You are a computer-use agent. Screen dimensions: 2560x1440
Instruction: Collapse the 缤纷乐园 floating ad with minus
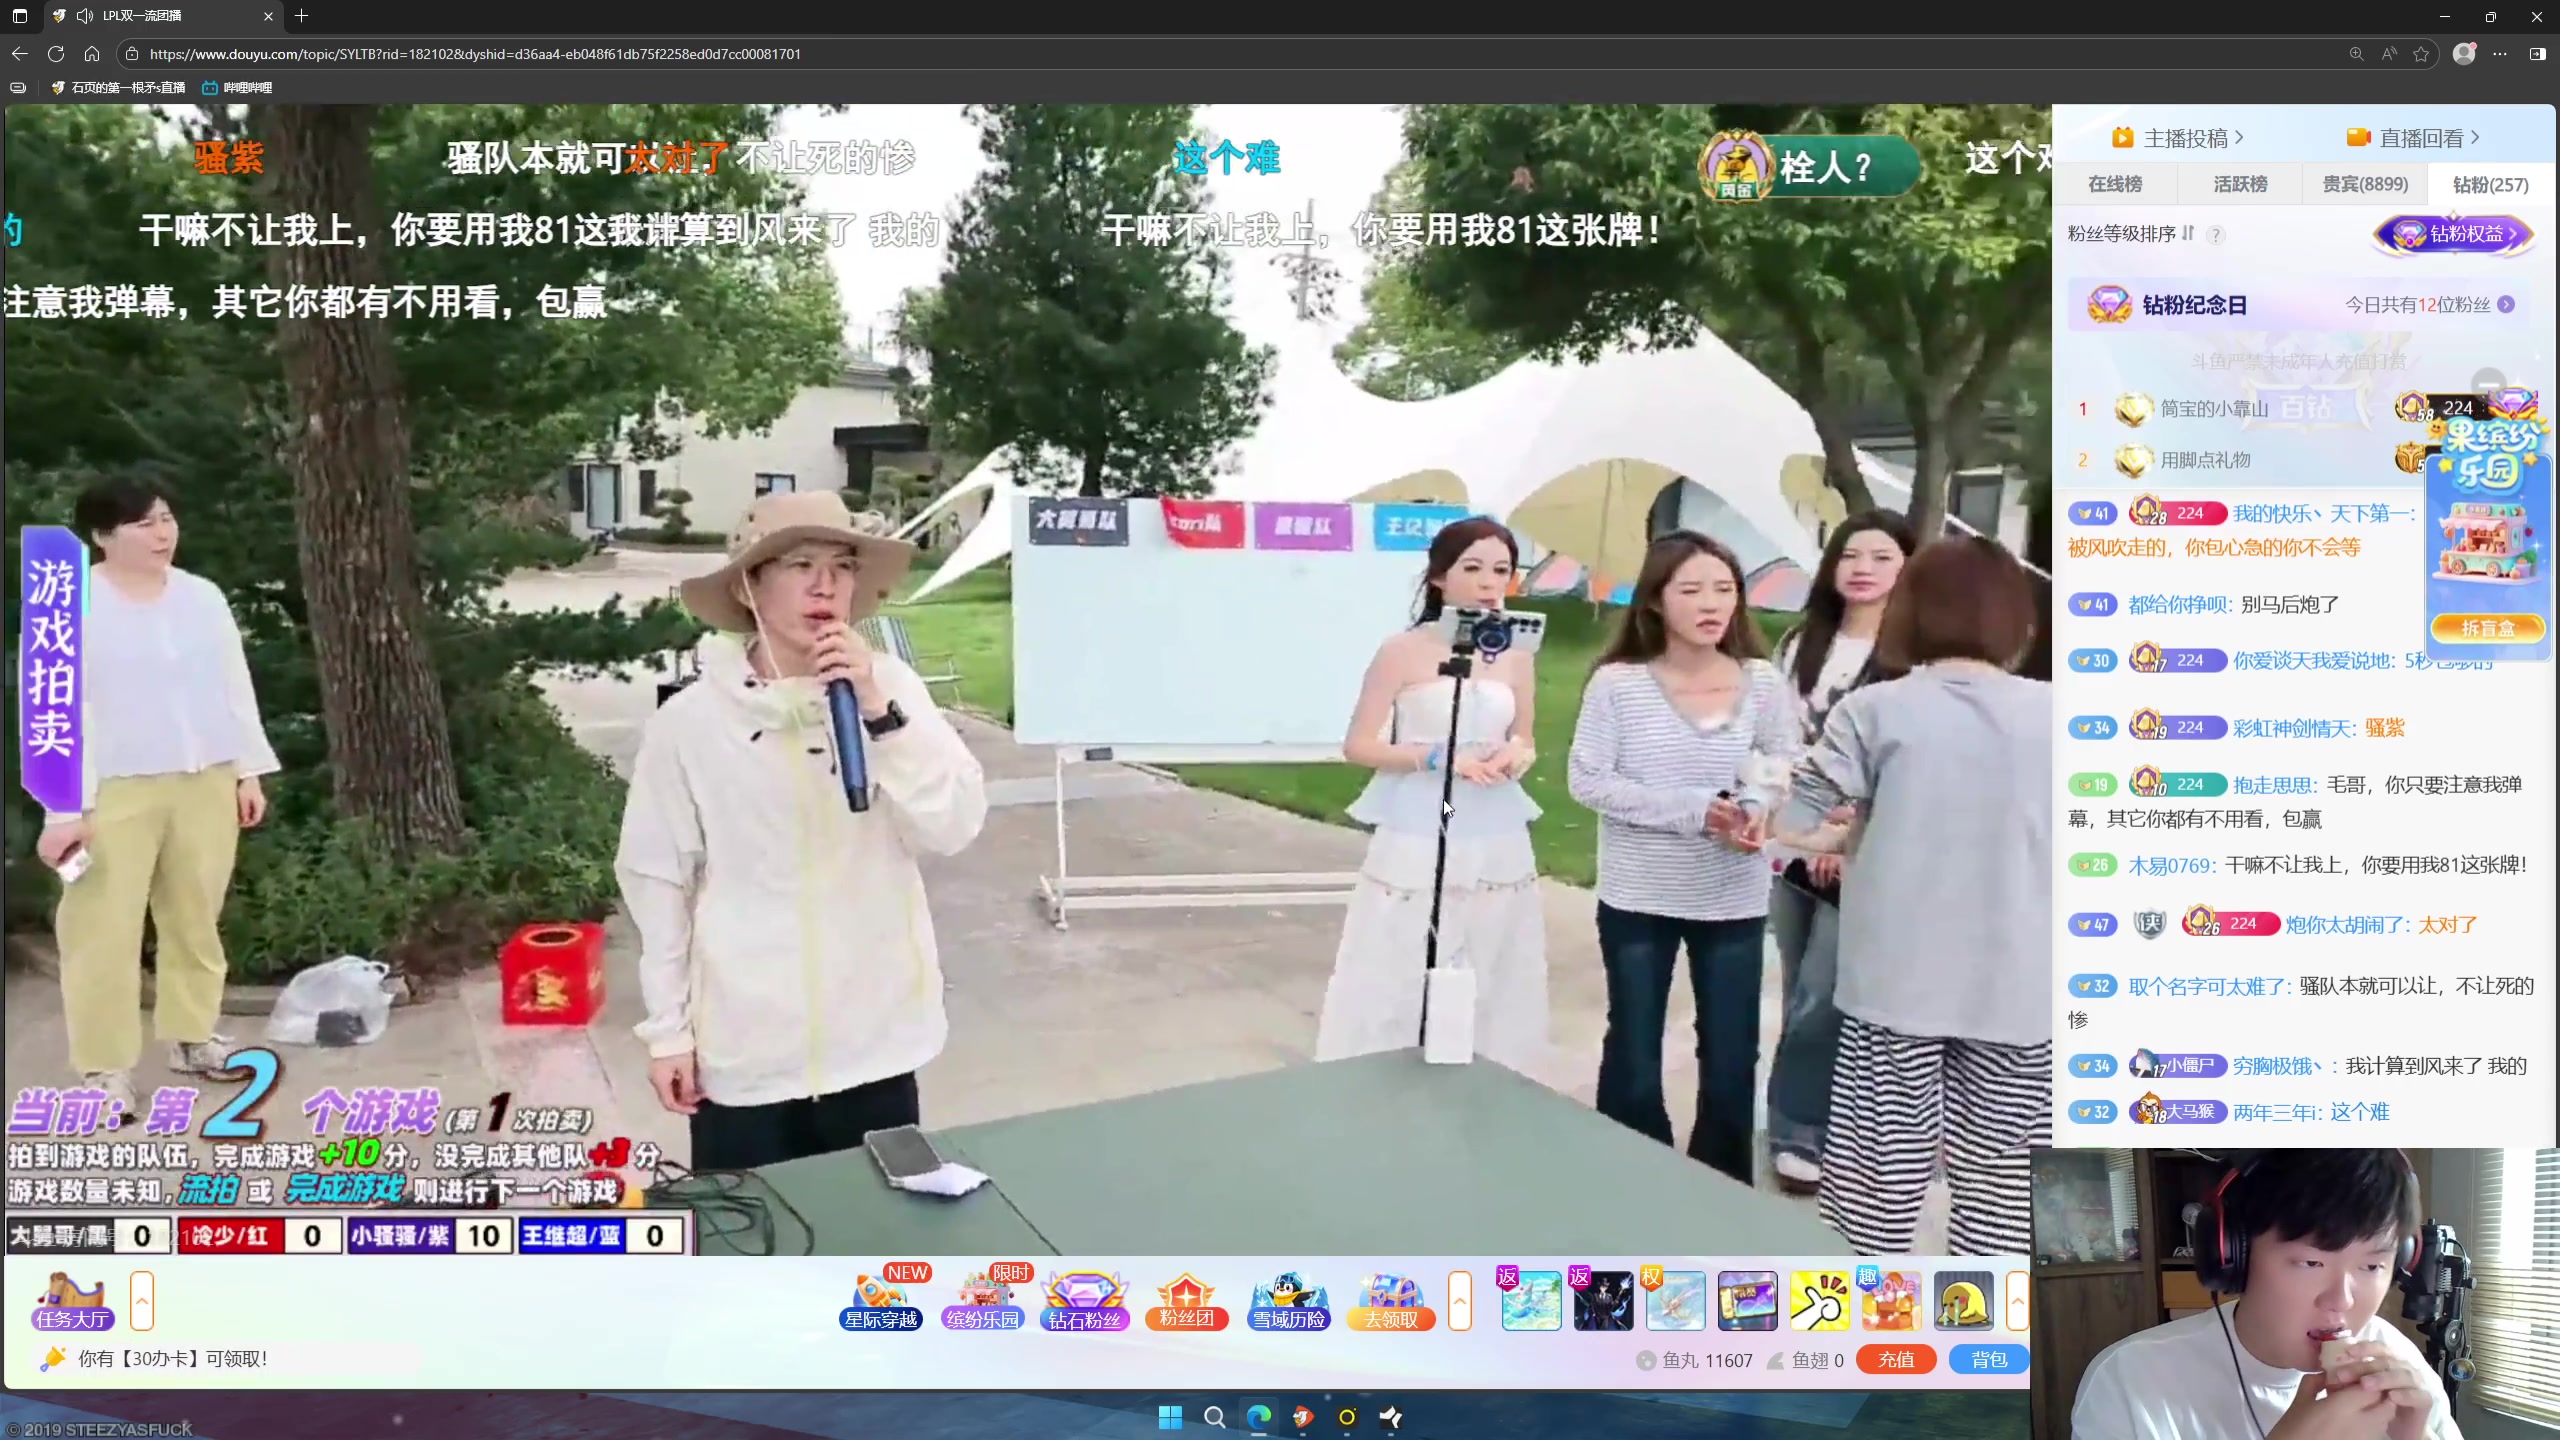(x=2489, y=384)
